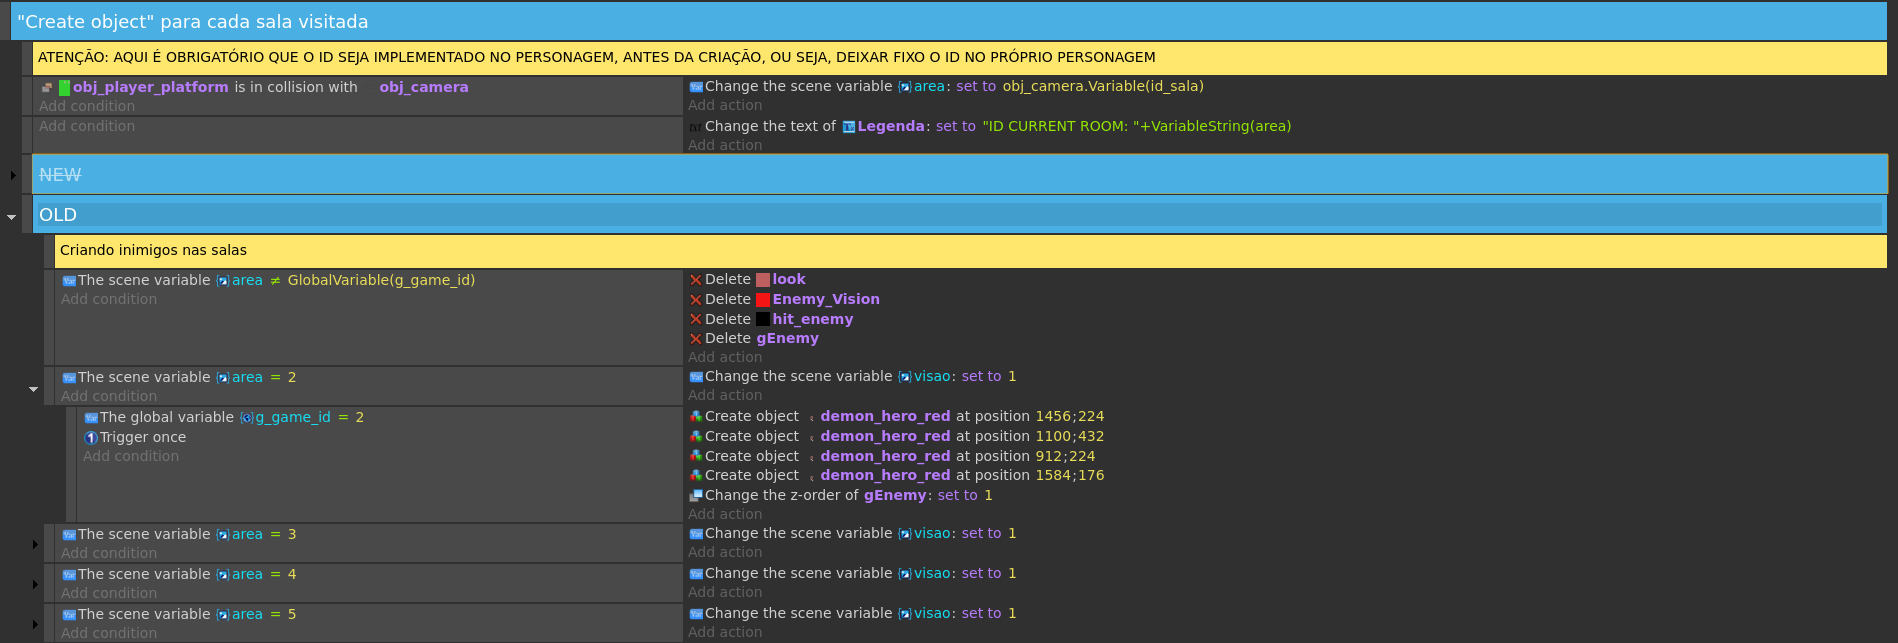The width and height of the screenshot is (1898, 643).
Task: Select the ATENÇÃO yellow comment
Action: click(959, 58)
